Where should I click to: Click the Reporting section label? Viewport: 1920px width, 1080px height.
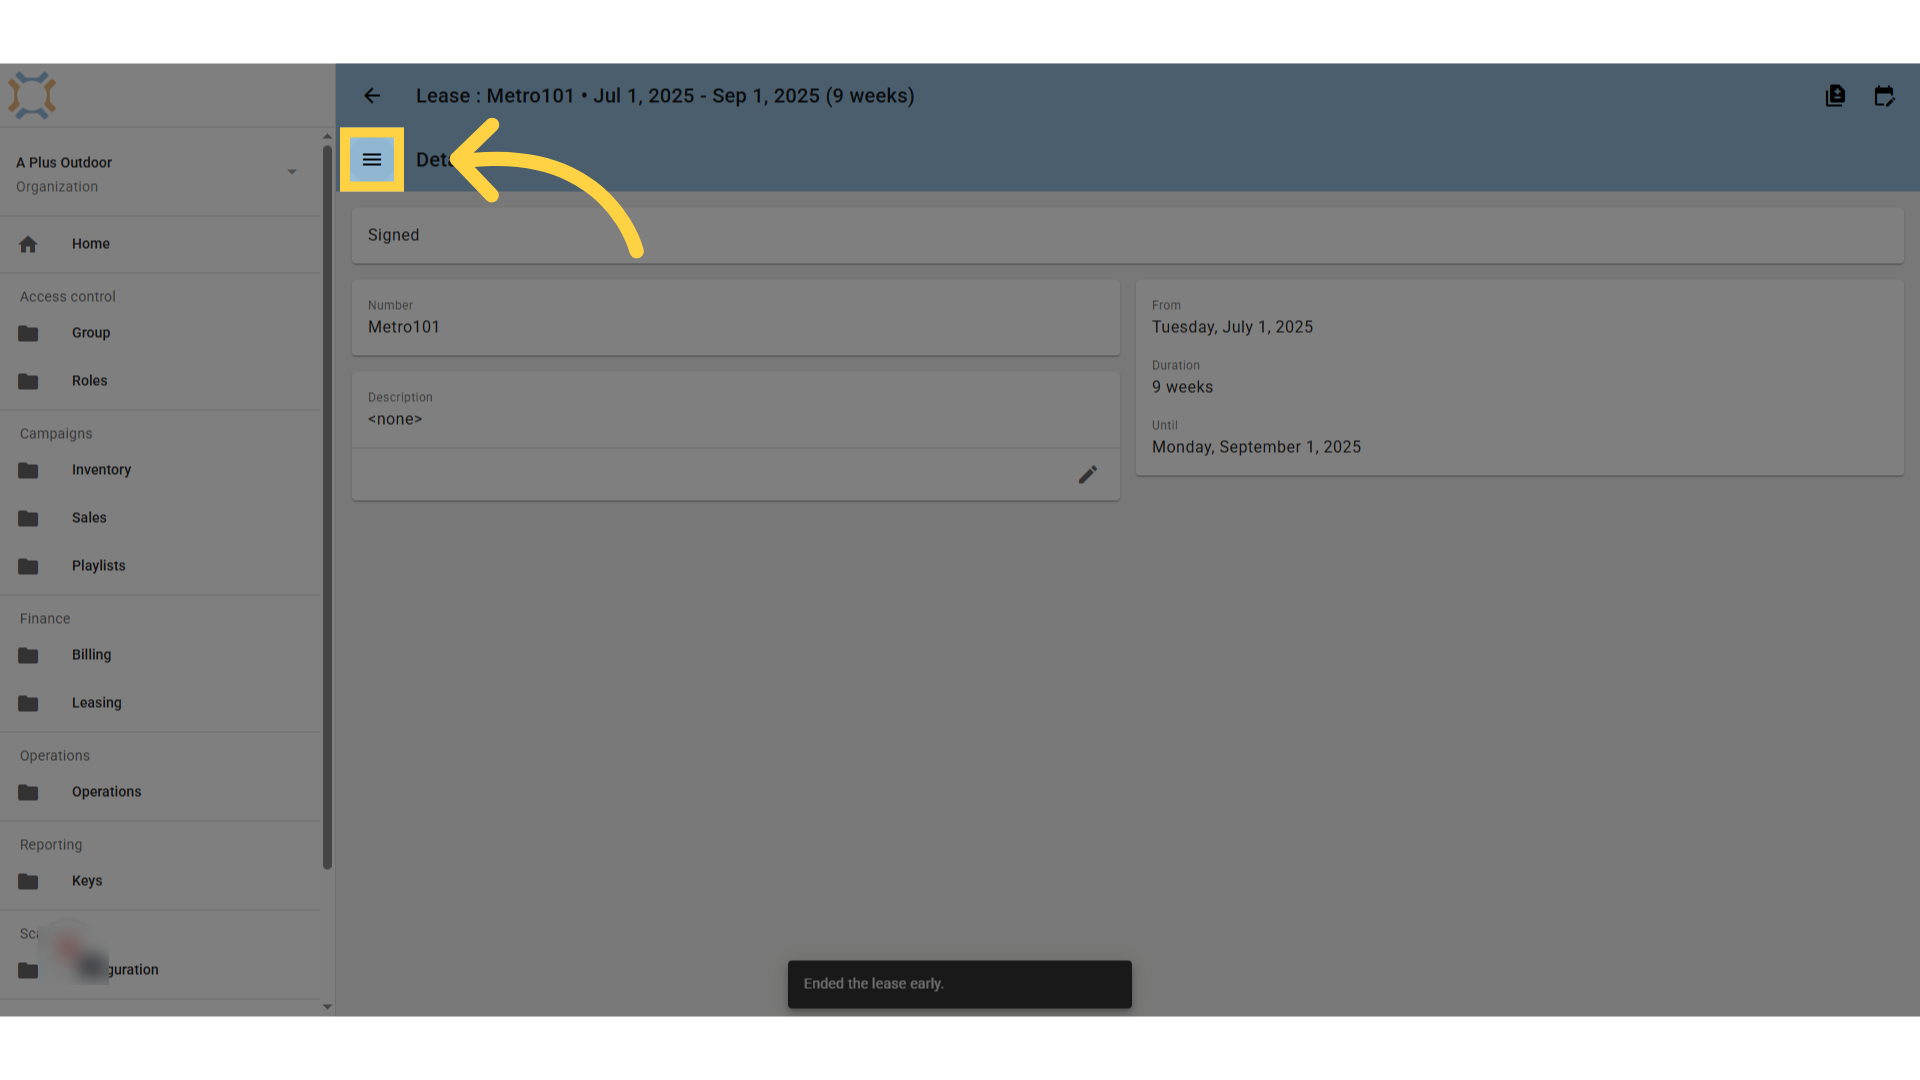point(51,845)
